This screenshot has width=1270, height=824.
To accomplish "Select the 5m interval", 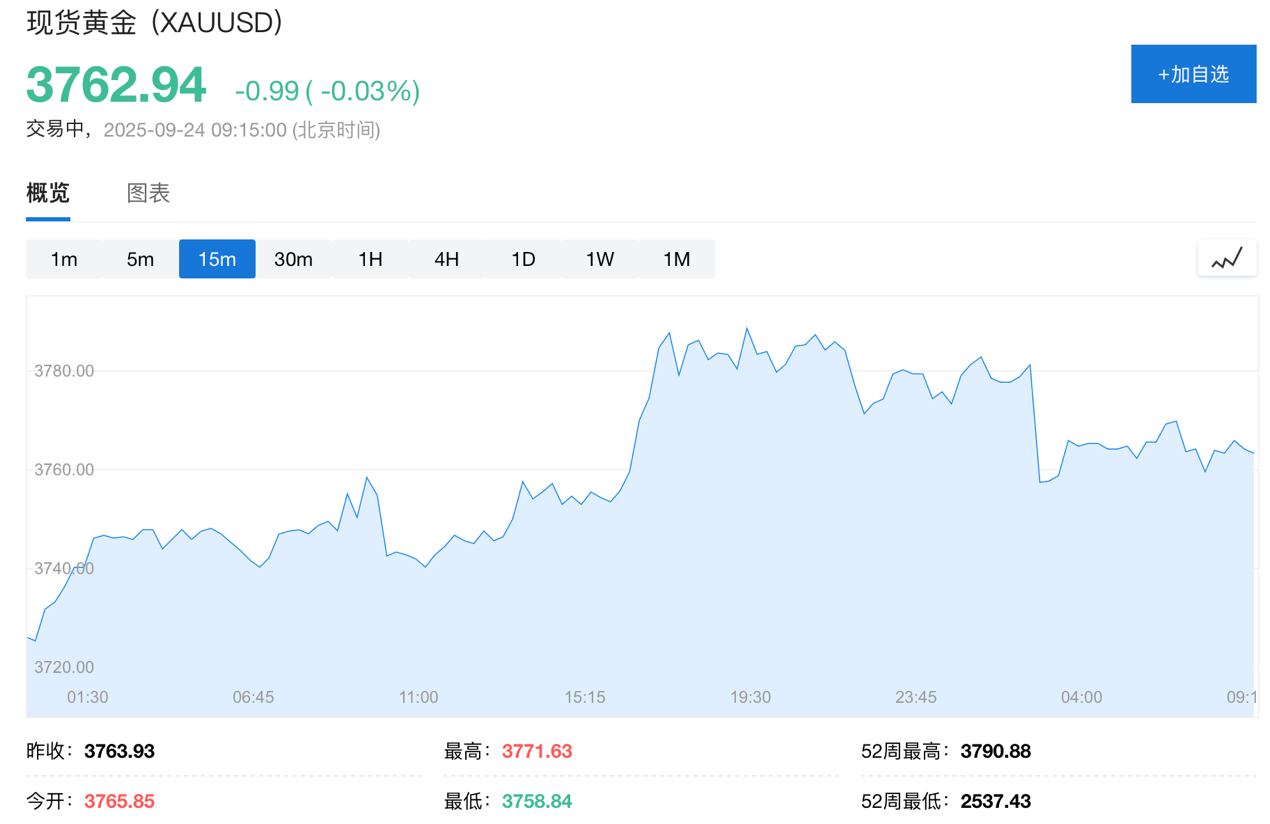I will [x=140, y=259].
